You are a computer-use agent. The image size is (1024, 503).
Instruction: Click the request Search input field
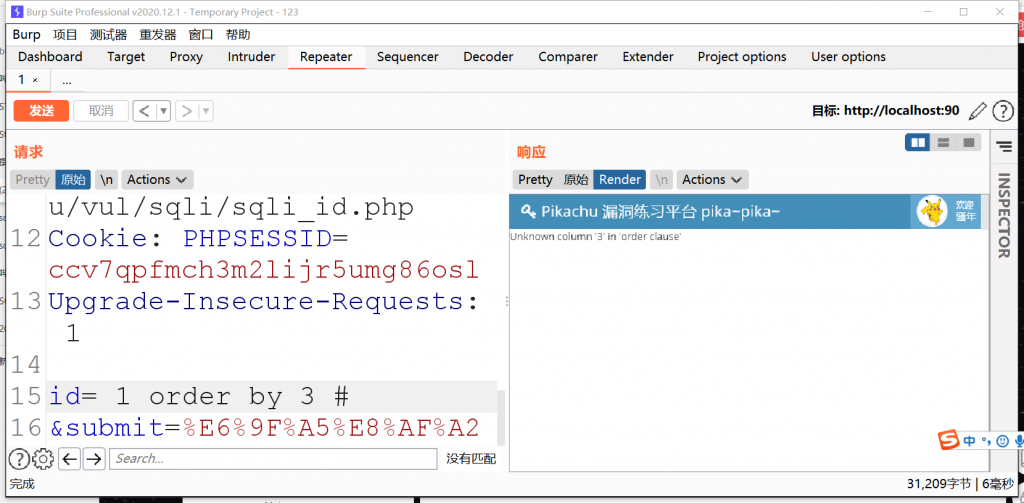(x=273, y=459)
